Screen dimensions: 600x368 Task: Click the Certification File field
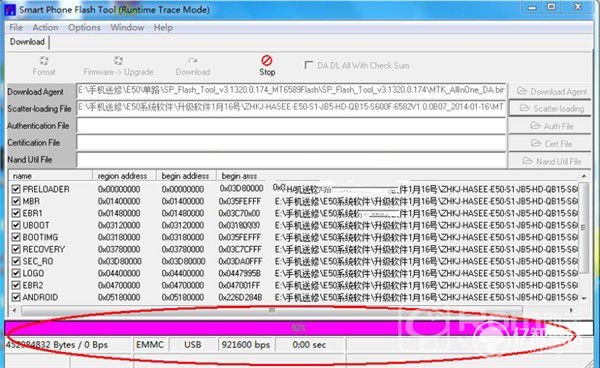click(291, 143)
